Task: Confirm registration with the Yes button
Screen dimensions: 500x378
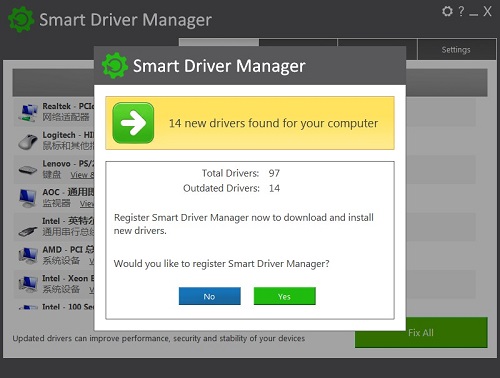Action: pyautogui.click(x=284, y=296)
